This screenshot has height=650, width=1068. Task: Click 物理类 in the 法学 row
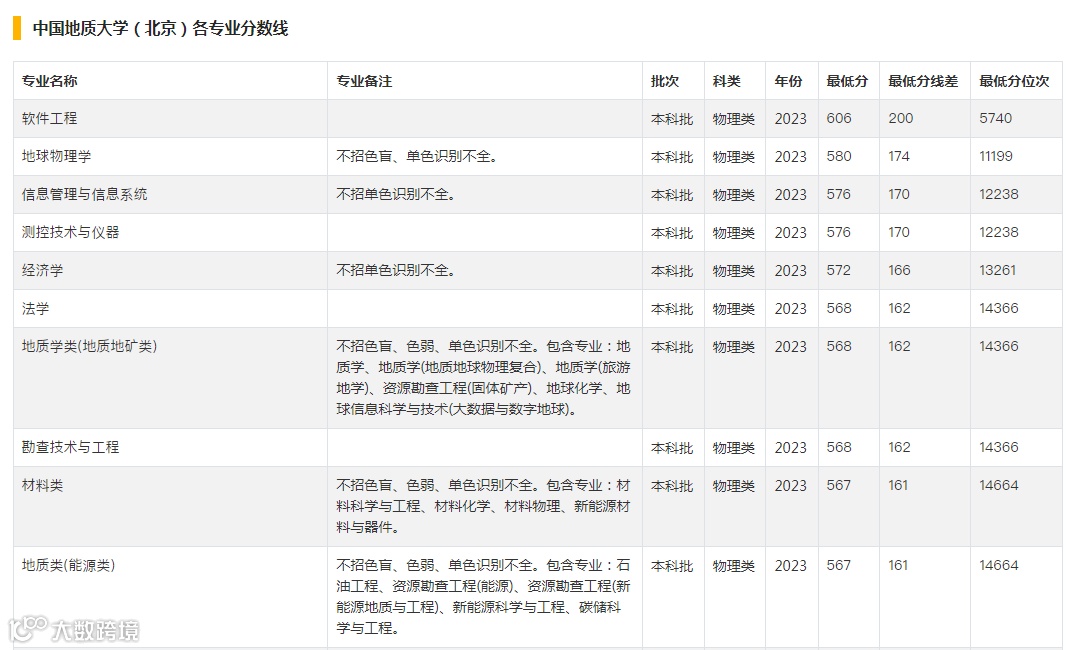coord(734,309)
